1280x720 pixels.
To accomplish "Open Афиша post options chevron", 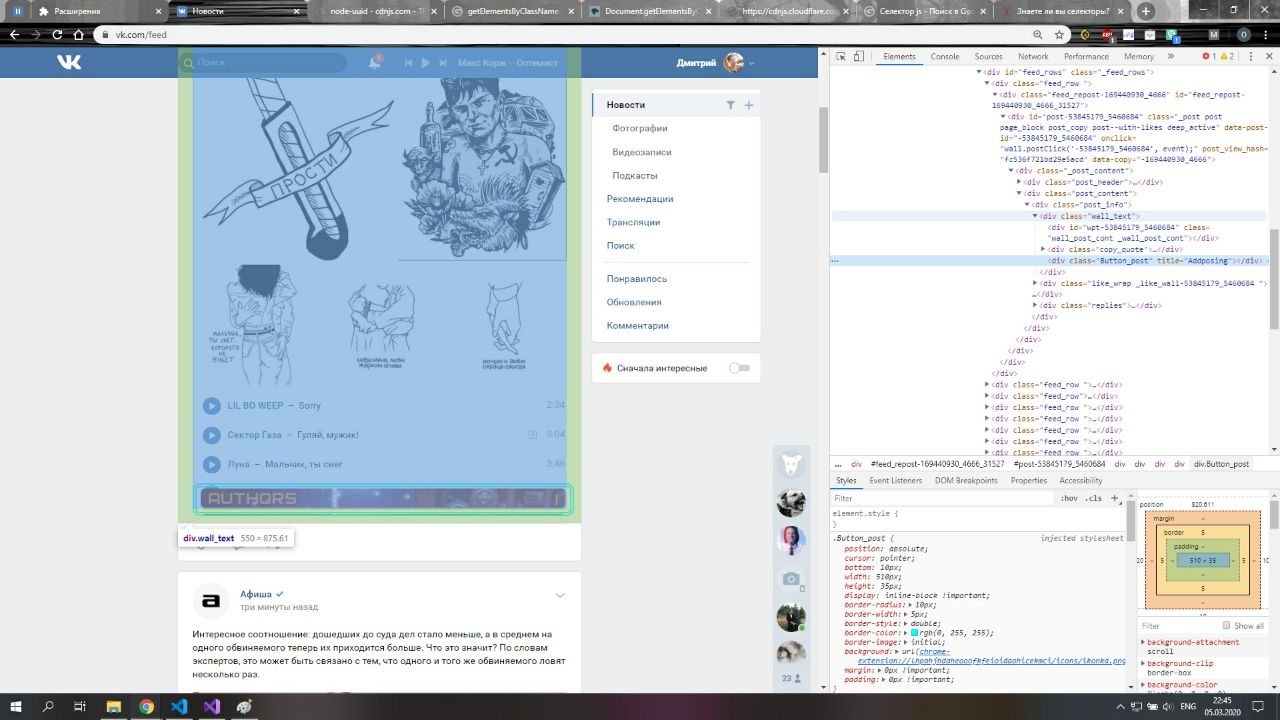I will click(x=560, y=596).
